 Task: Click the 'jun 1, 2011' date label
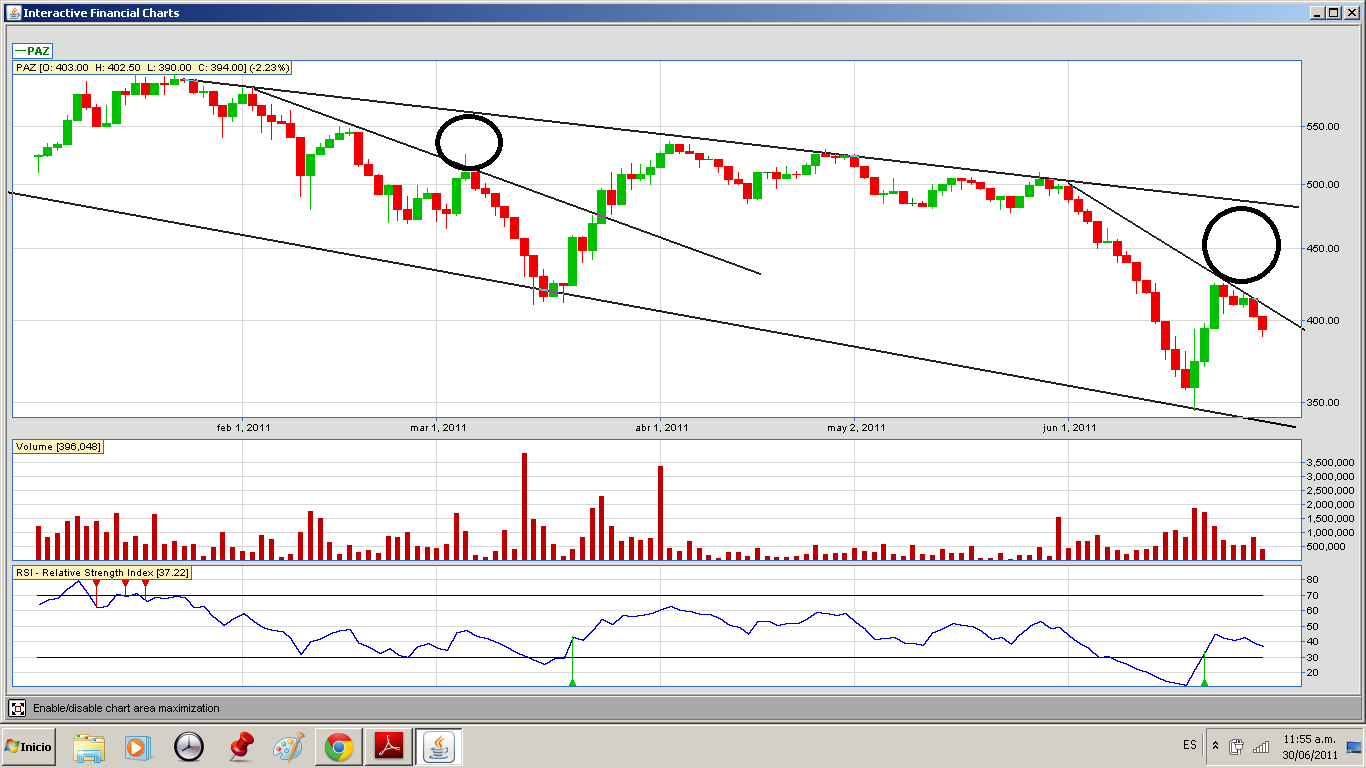click(x=1069, y=427)
